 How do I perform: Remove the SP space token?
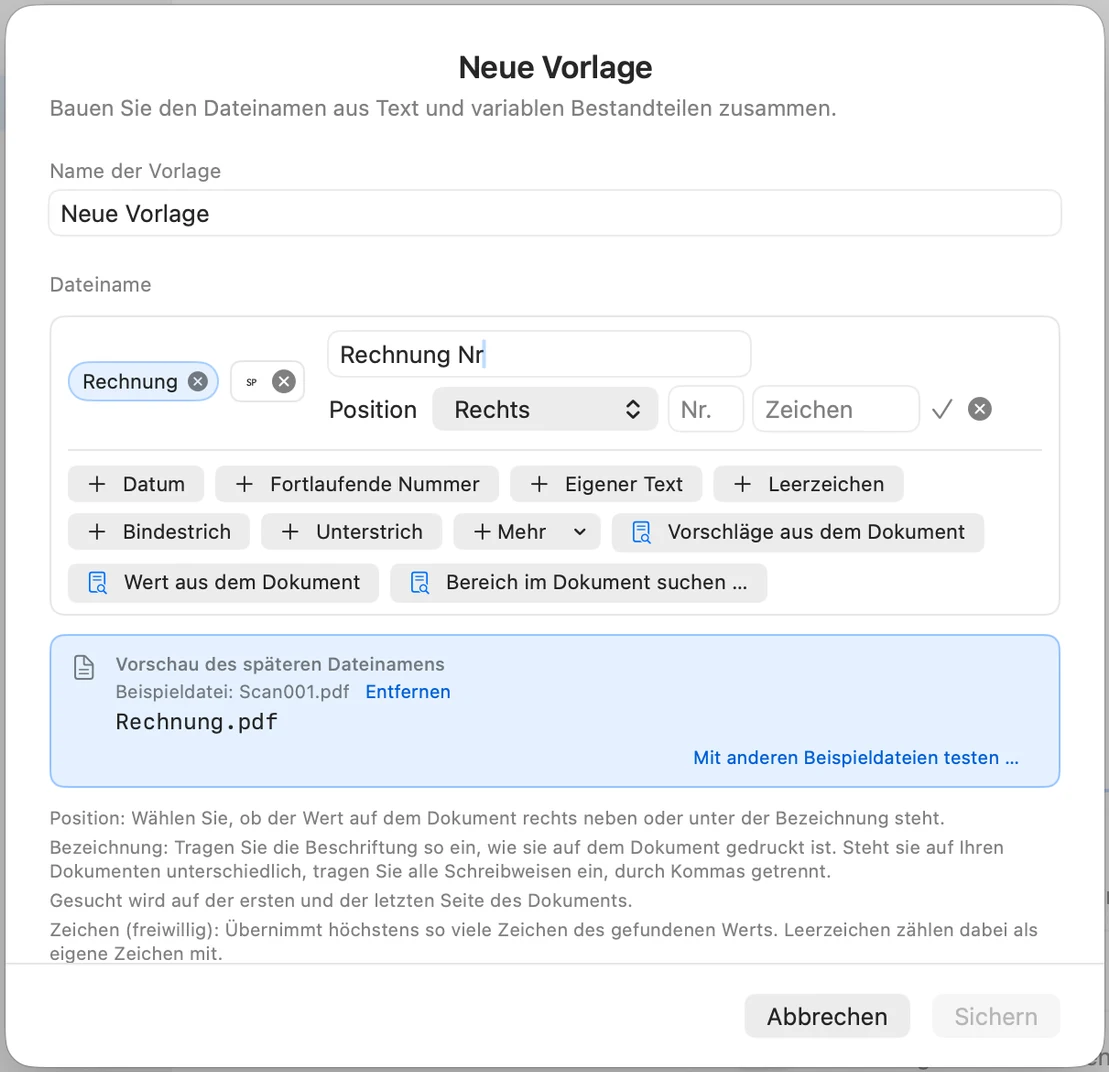pyautogui.click(x=284, y=382)
